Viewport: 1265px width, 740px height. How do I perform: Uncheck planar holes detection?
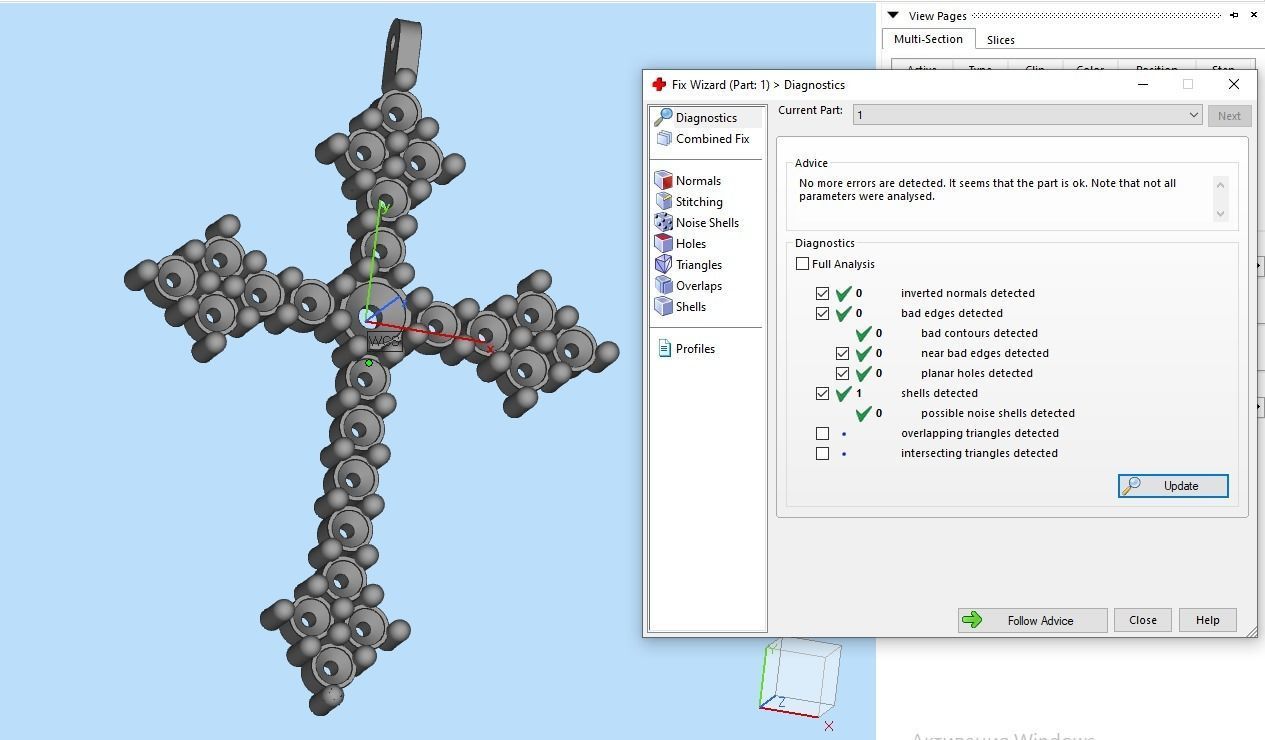coord(842,373)
